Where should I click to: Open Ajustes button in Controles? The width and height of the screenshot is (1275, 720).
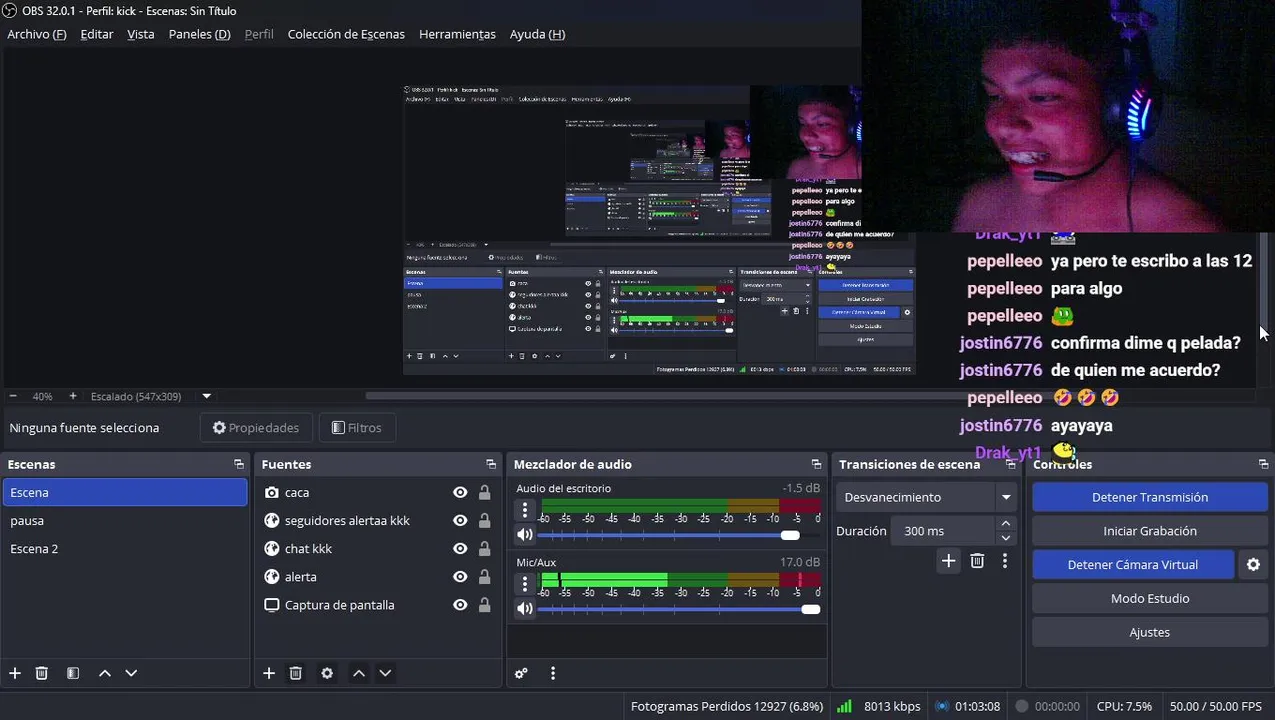click(1150, 632)
